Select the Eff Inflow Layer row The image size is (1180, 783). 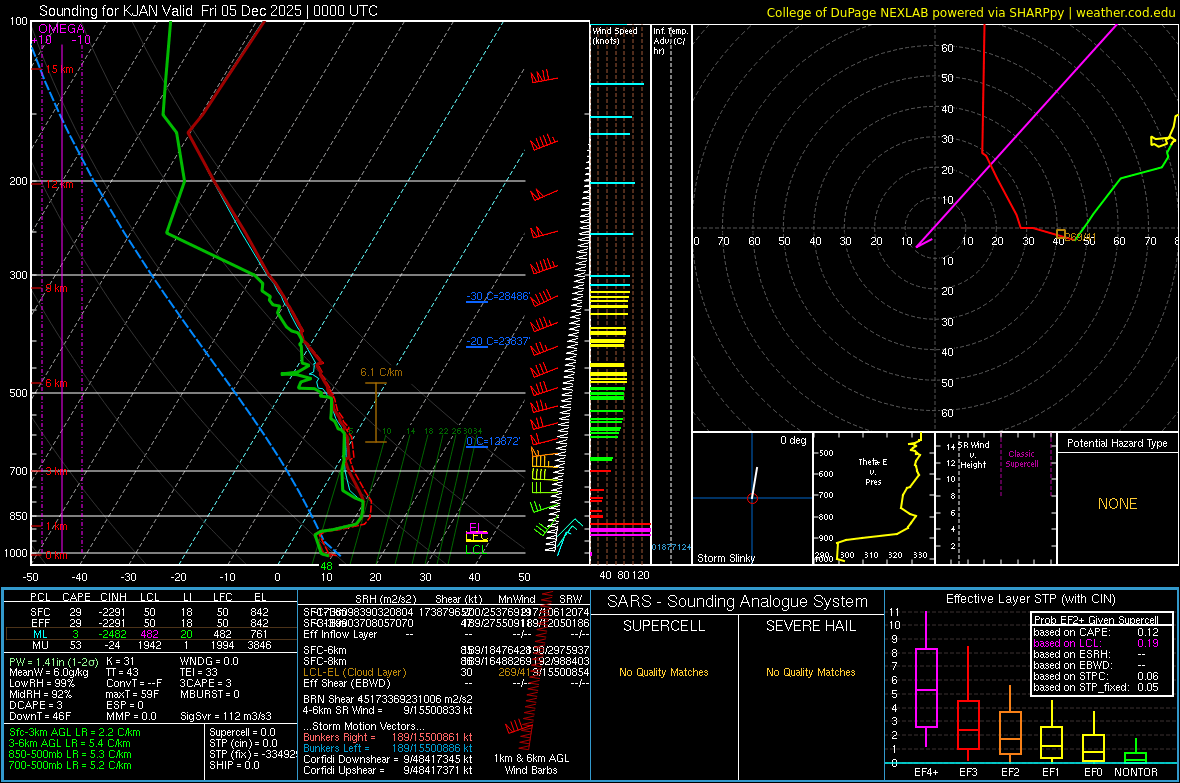click(446, 634)
